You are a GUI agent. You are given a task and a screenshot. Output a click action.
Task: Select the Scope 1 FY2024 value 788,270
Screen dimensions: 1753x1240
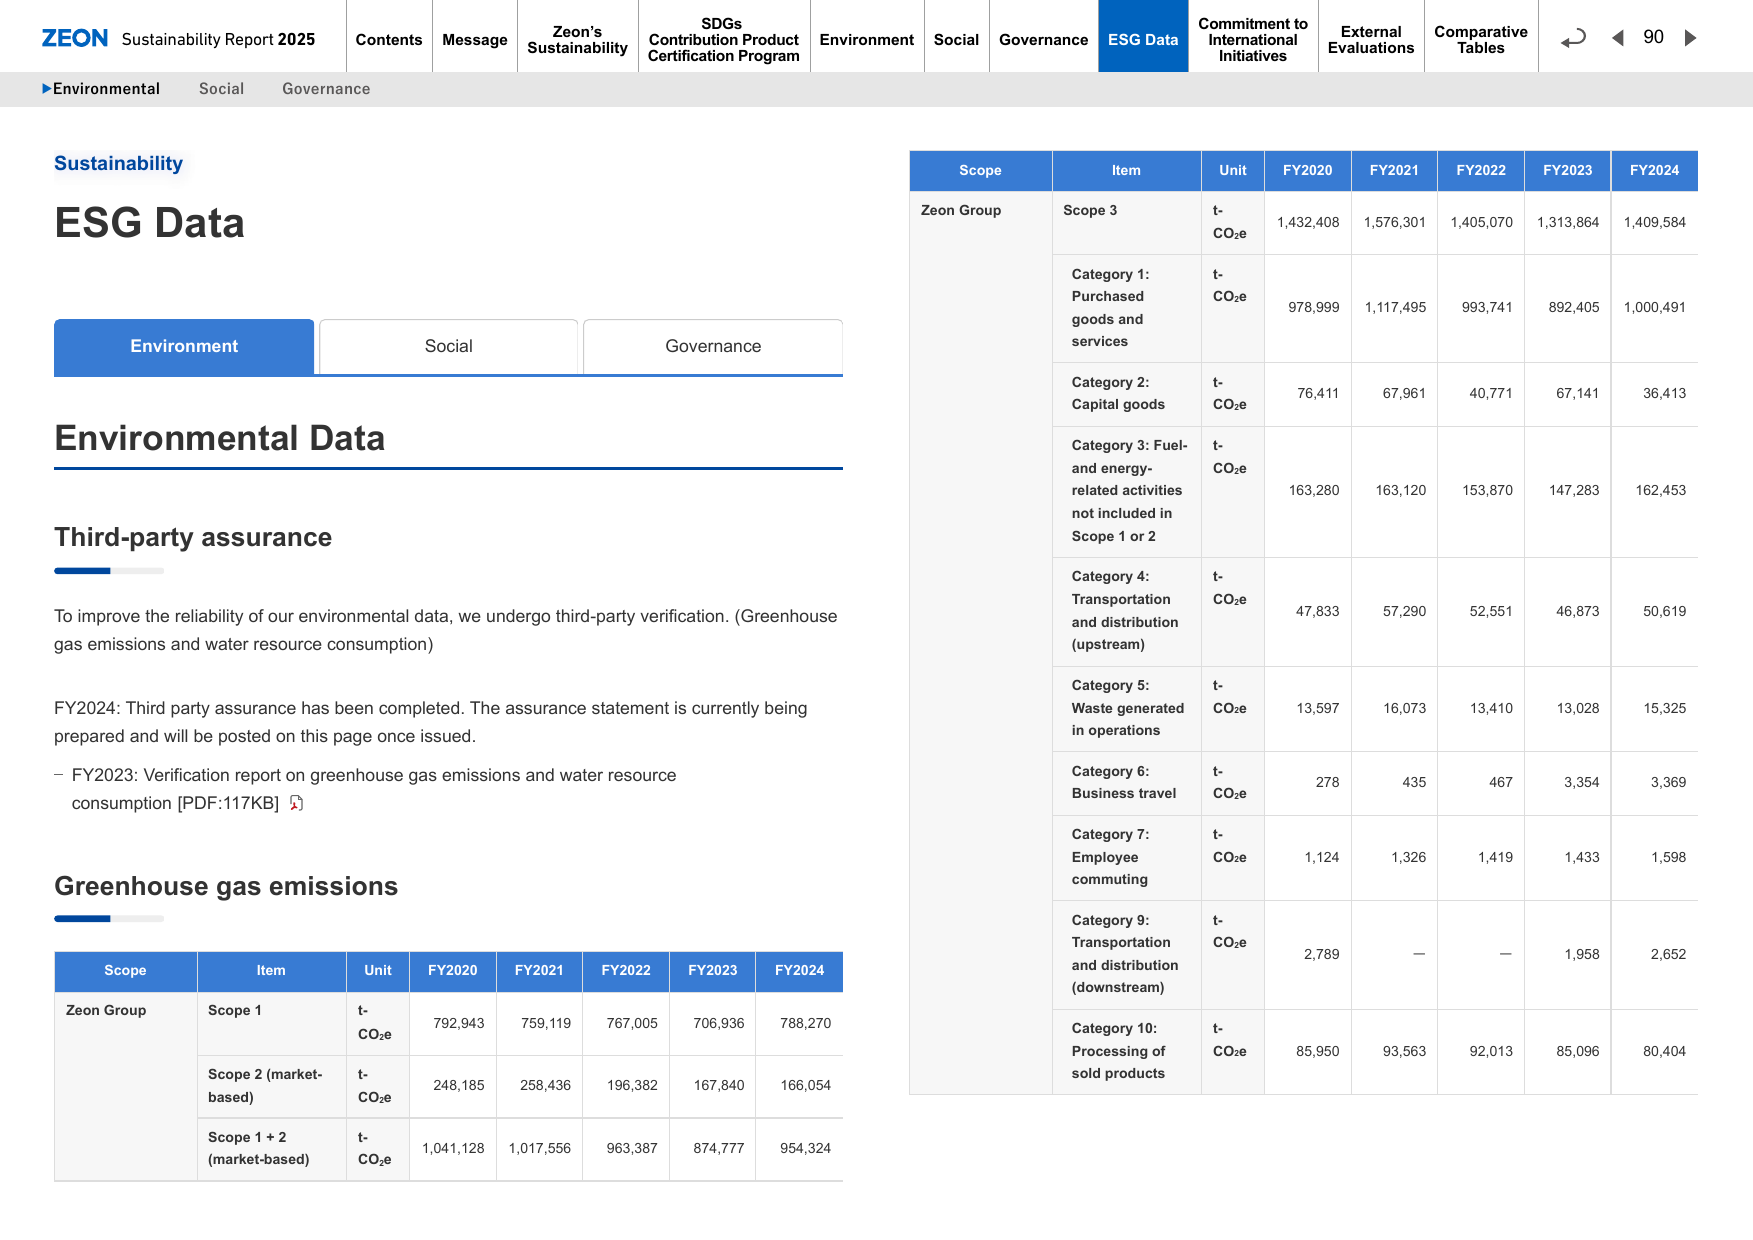pyautogui.click(x=805, y=1023)
